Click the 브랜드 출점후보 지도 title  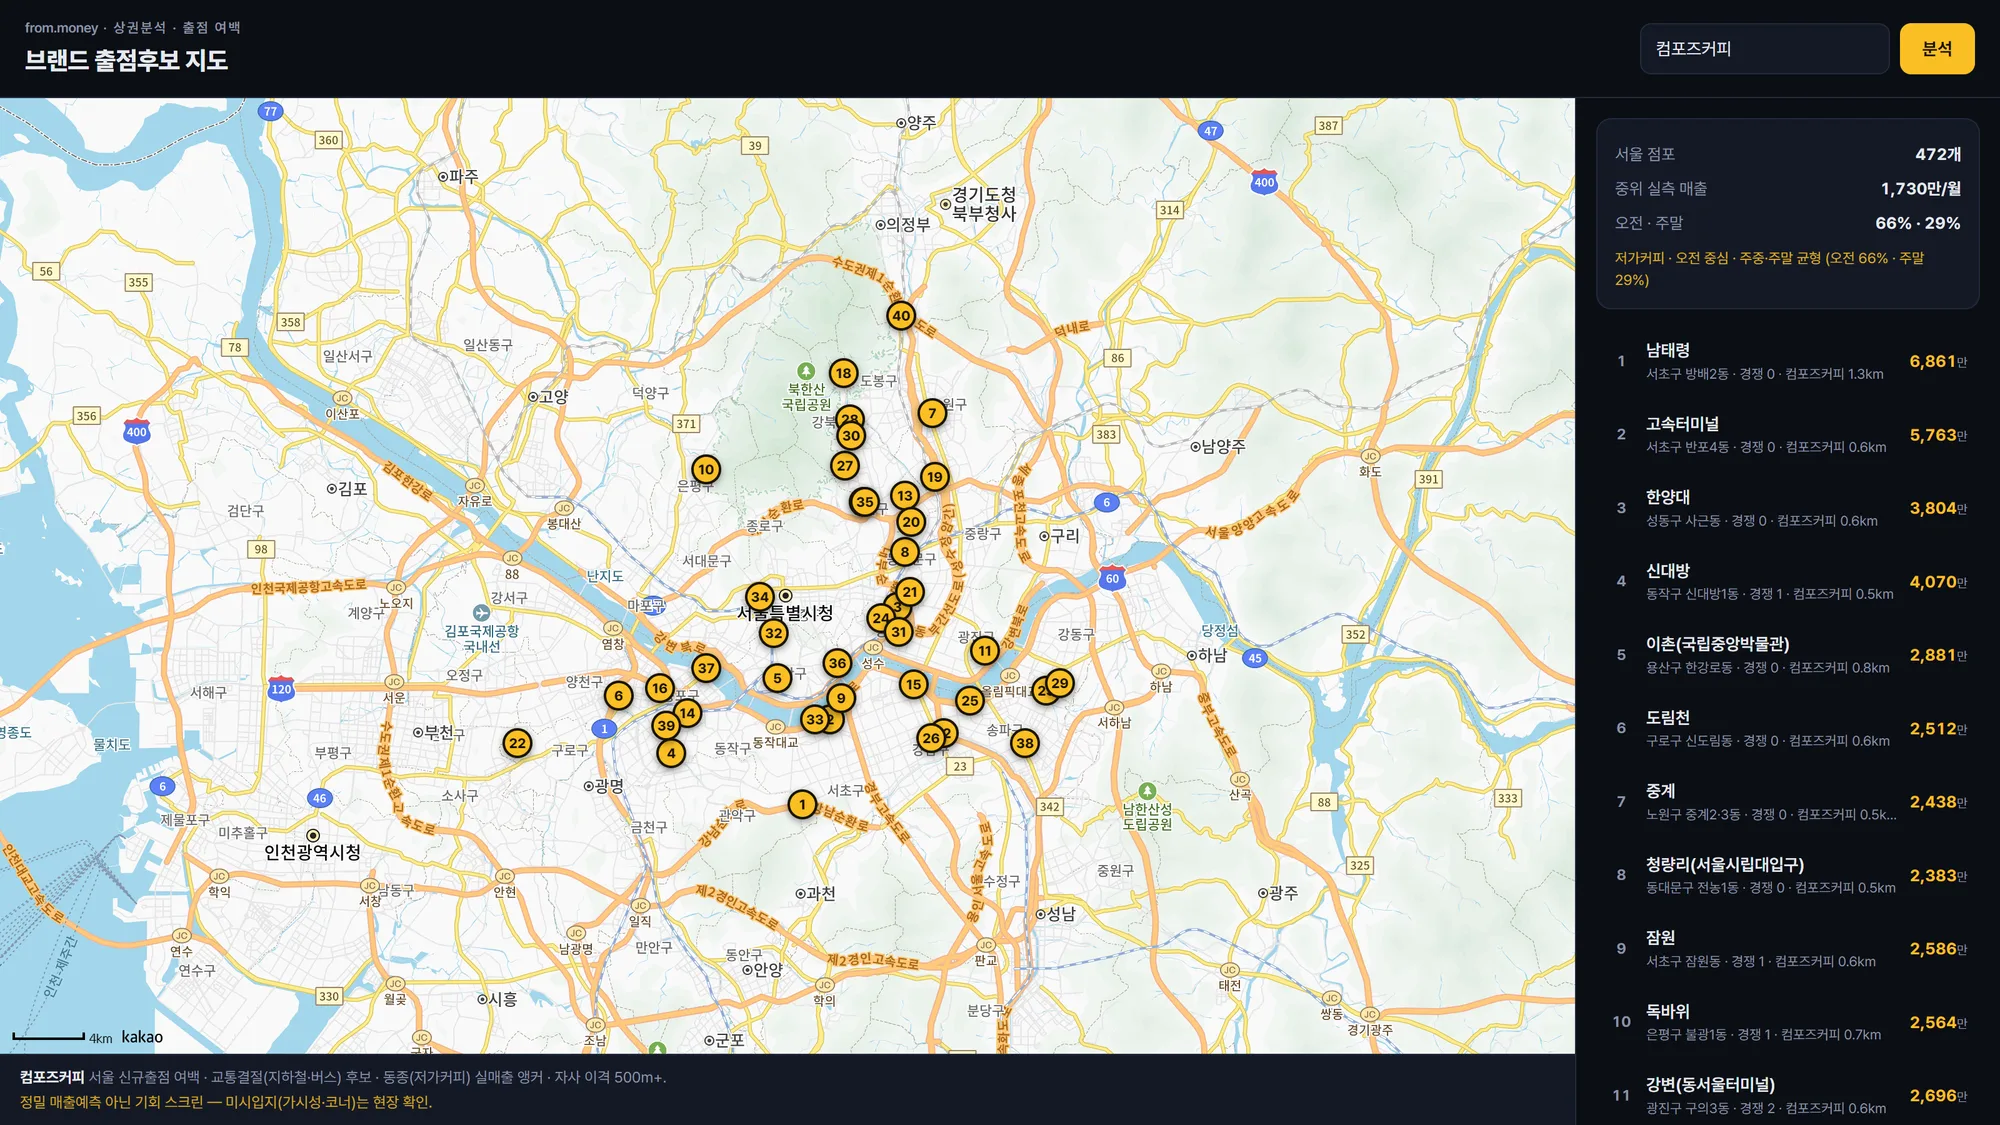pyautogui.click(x=126, y=61)
